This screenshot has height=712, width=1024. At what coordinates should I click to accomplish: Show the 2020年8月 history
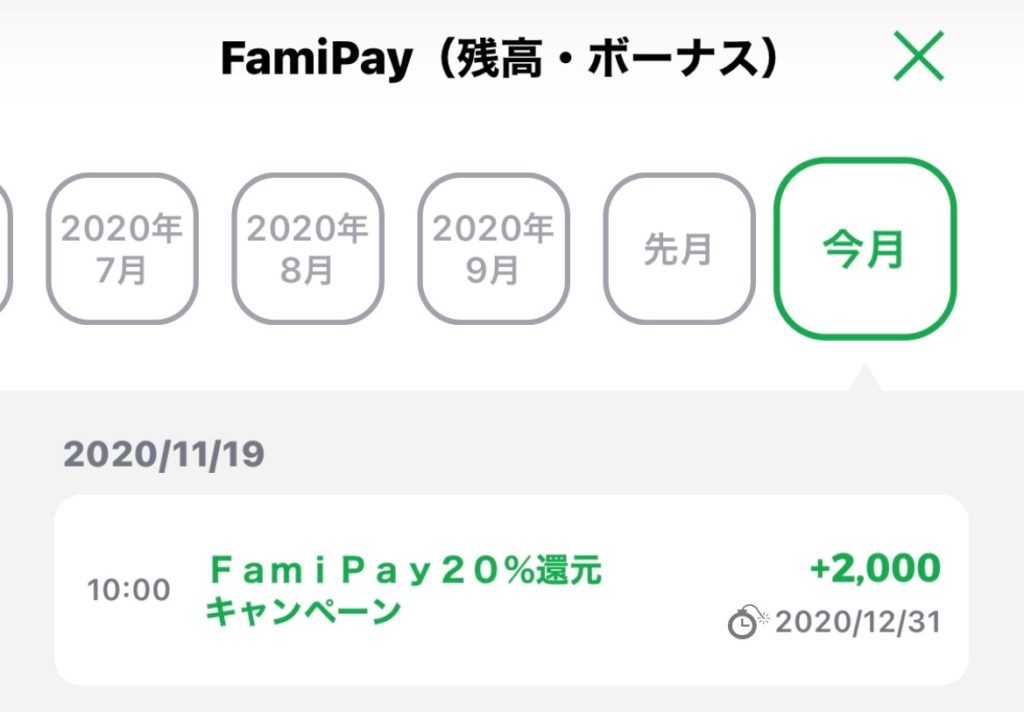307,249
